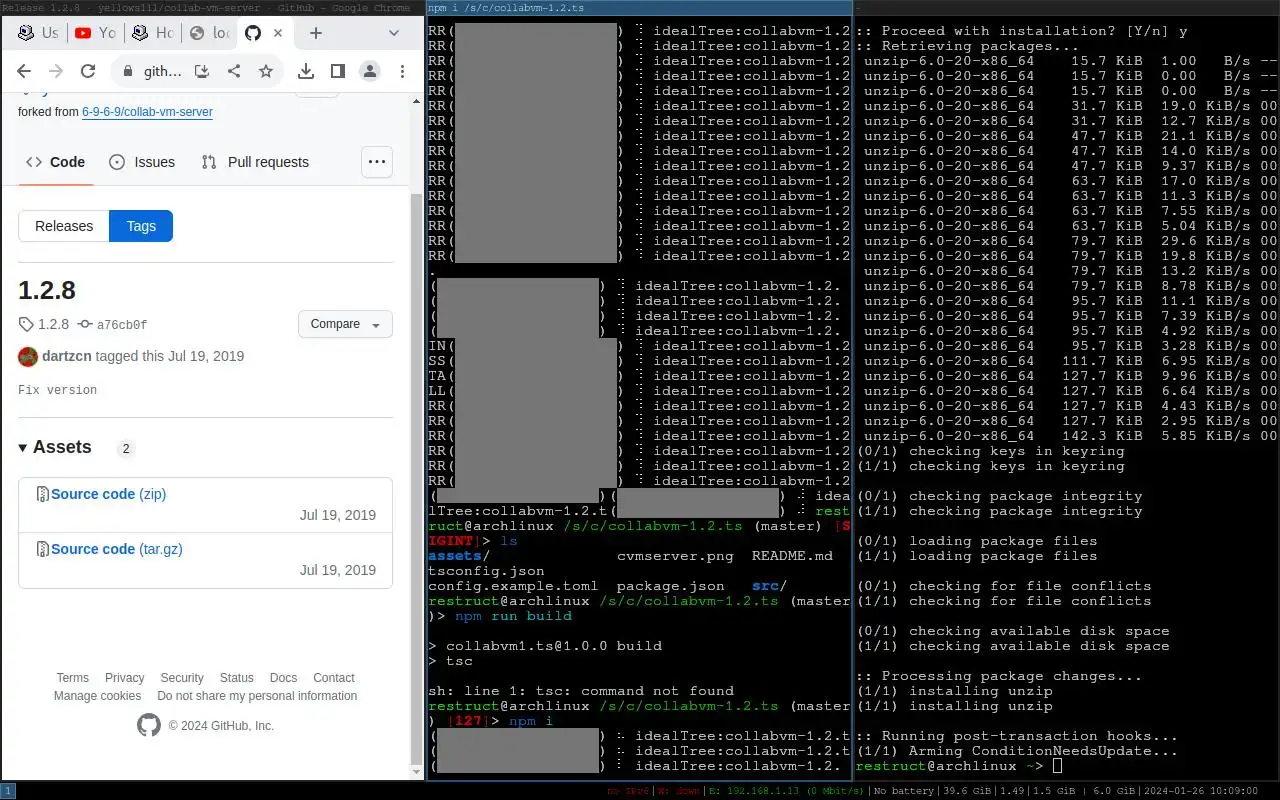Screen dimensions: 1280x800
Task: Open the Security footer link
Action: coord(182,678)
